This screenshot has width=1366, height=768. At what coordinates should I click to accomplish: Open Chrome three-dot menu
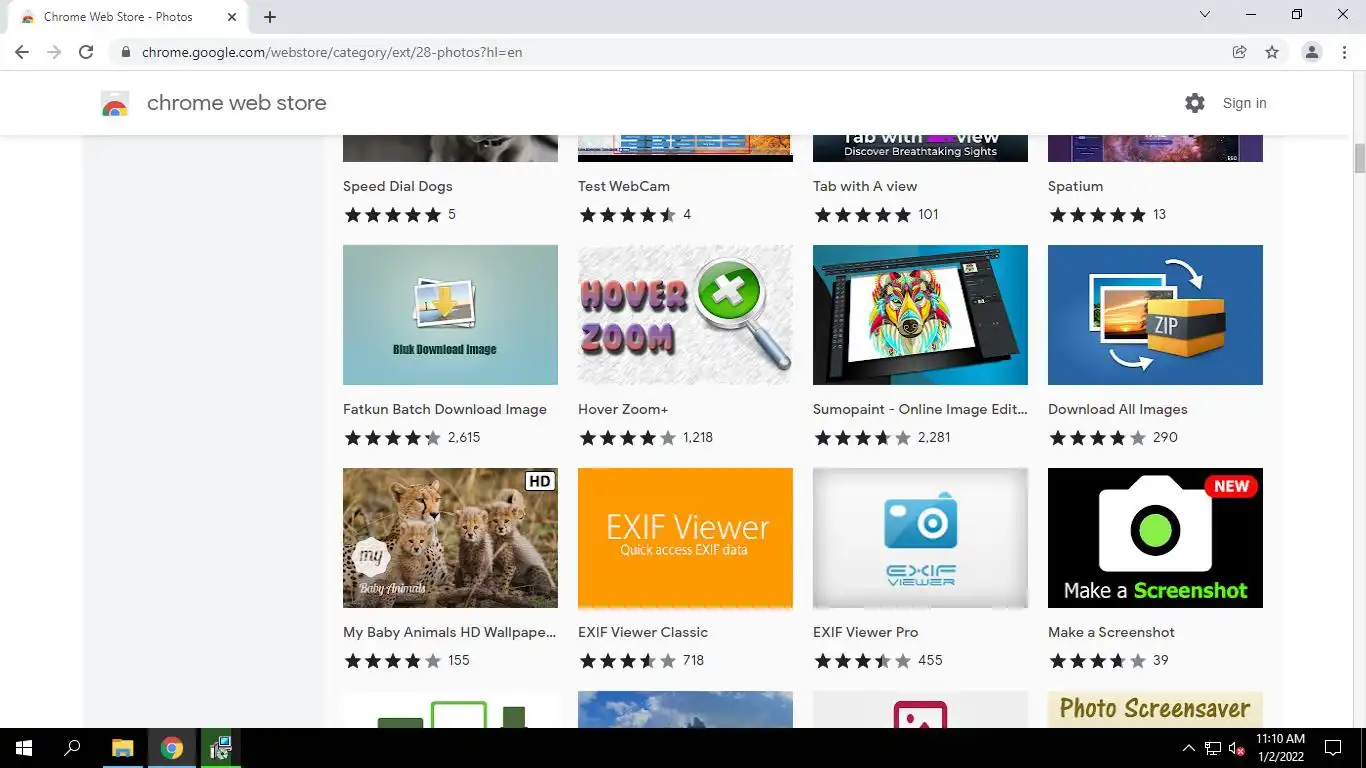tap(1344, 52)
